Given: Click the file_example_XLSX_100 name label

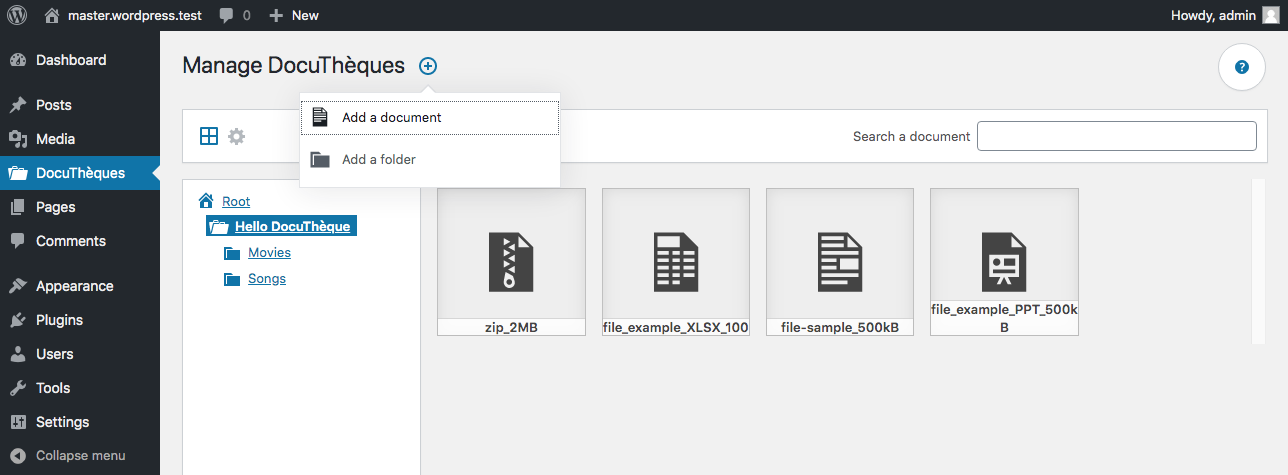Looking at the screenshot, I should pos(676,327).
